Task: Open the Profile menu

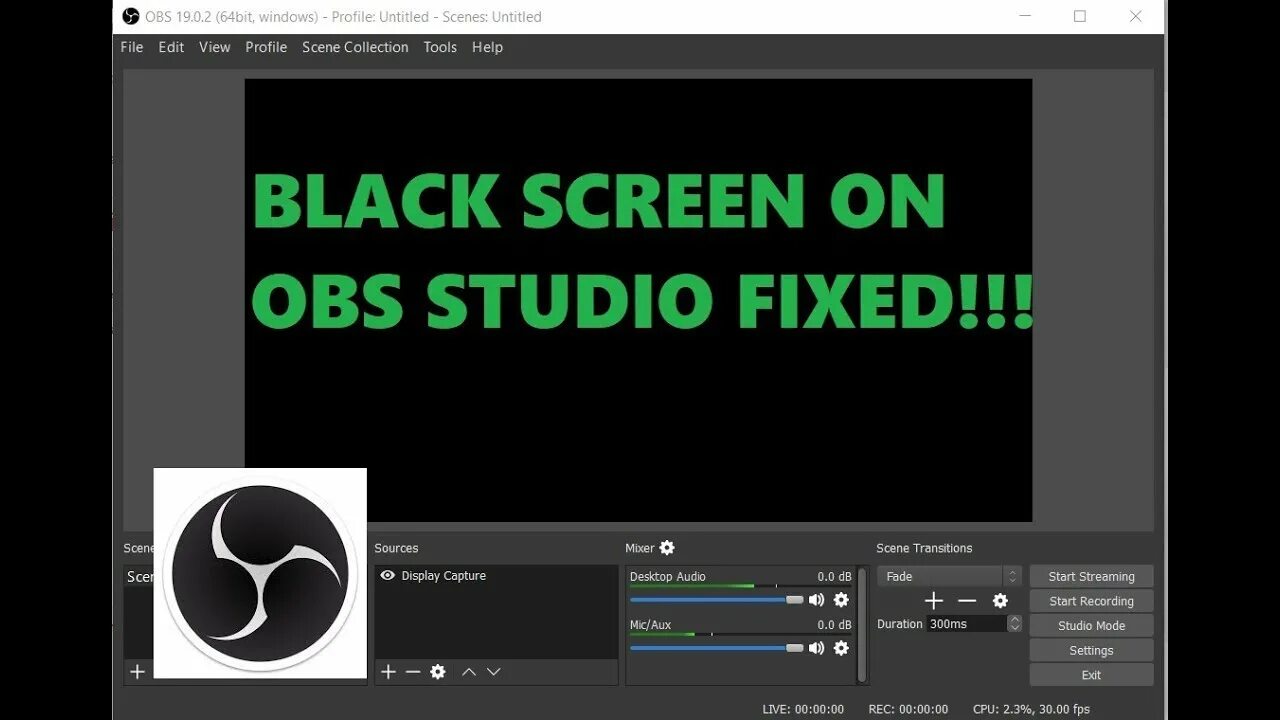Action: [x=266, y=47]
